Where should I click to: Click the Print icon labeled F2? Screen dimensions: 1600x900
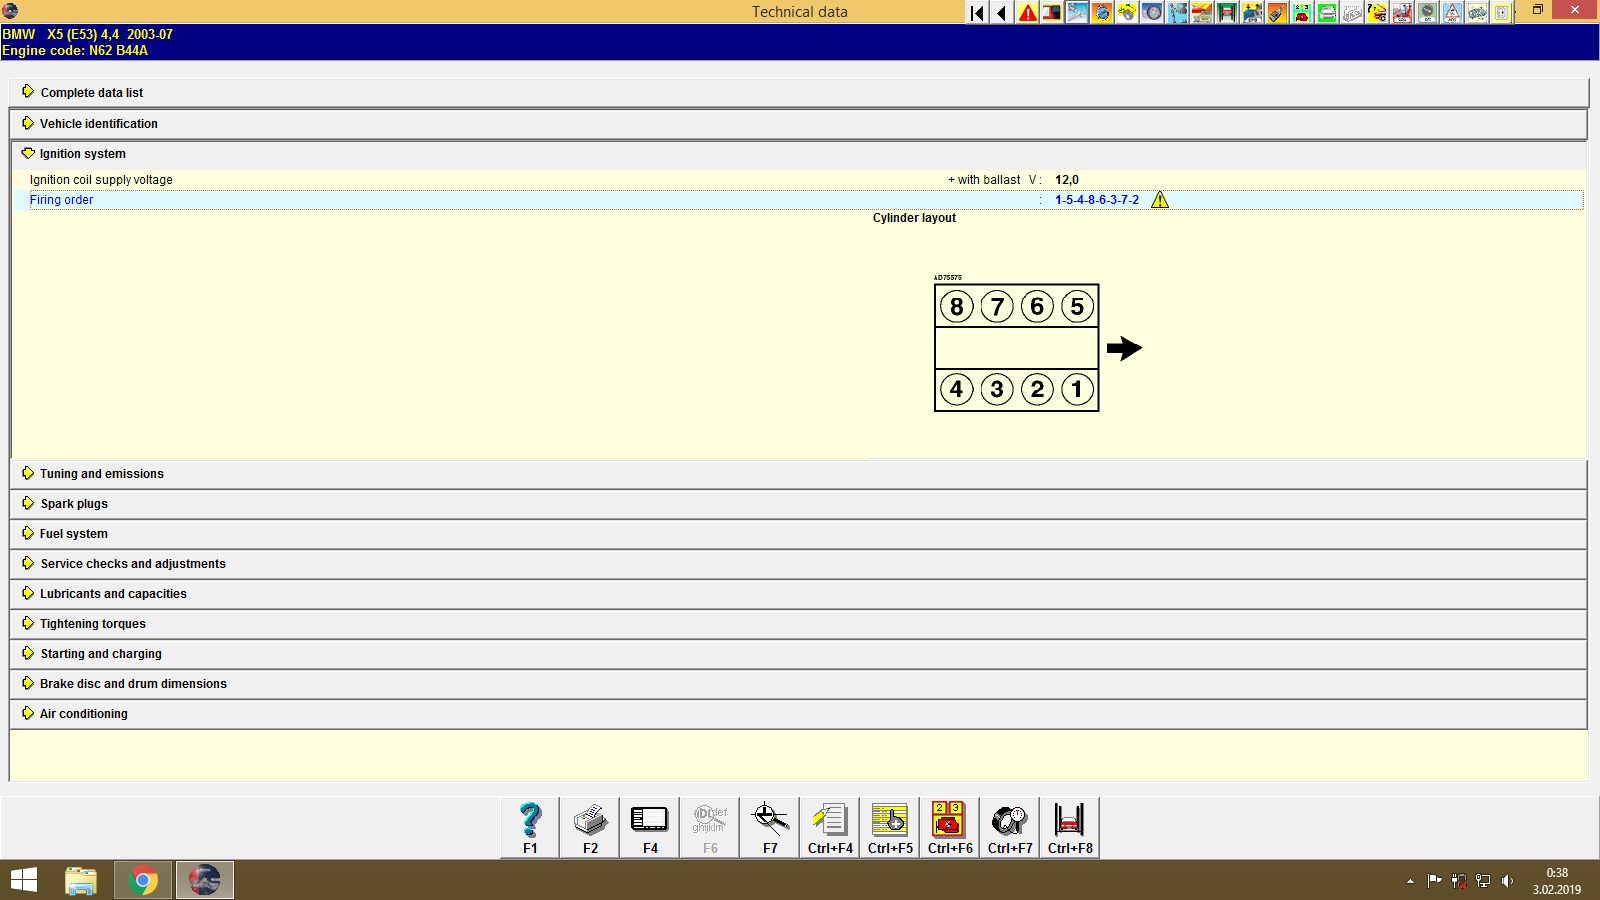589,826
